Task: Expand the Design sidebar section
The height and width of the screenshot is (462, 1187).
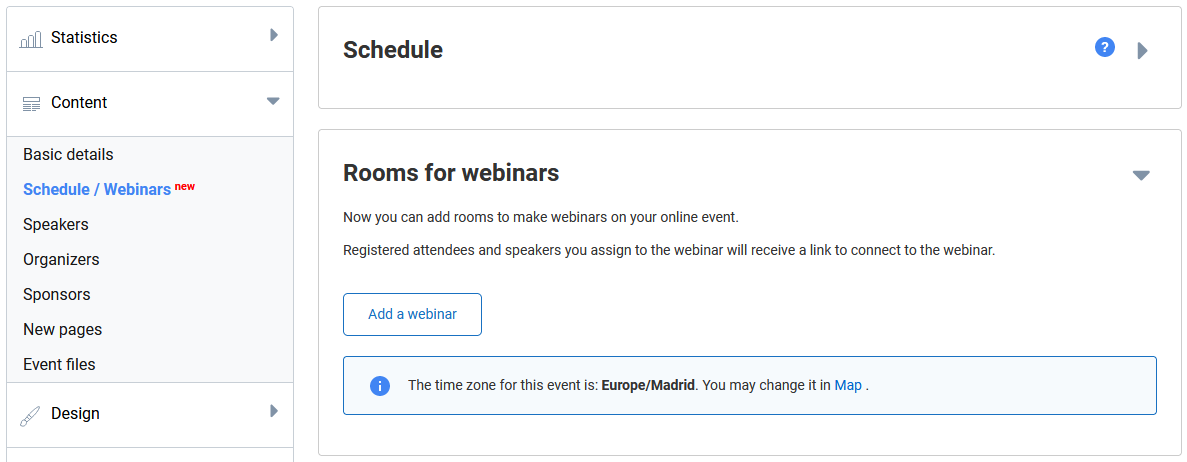Action: click(273, 411)
